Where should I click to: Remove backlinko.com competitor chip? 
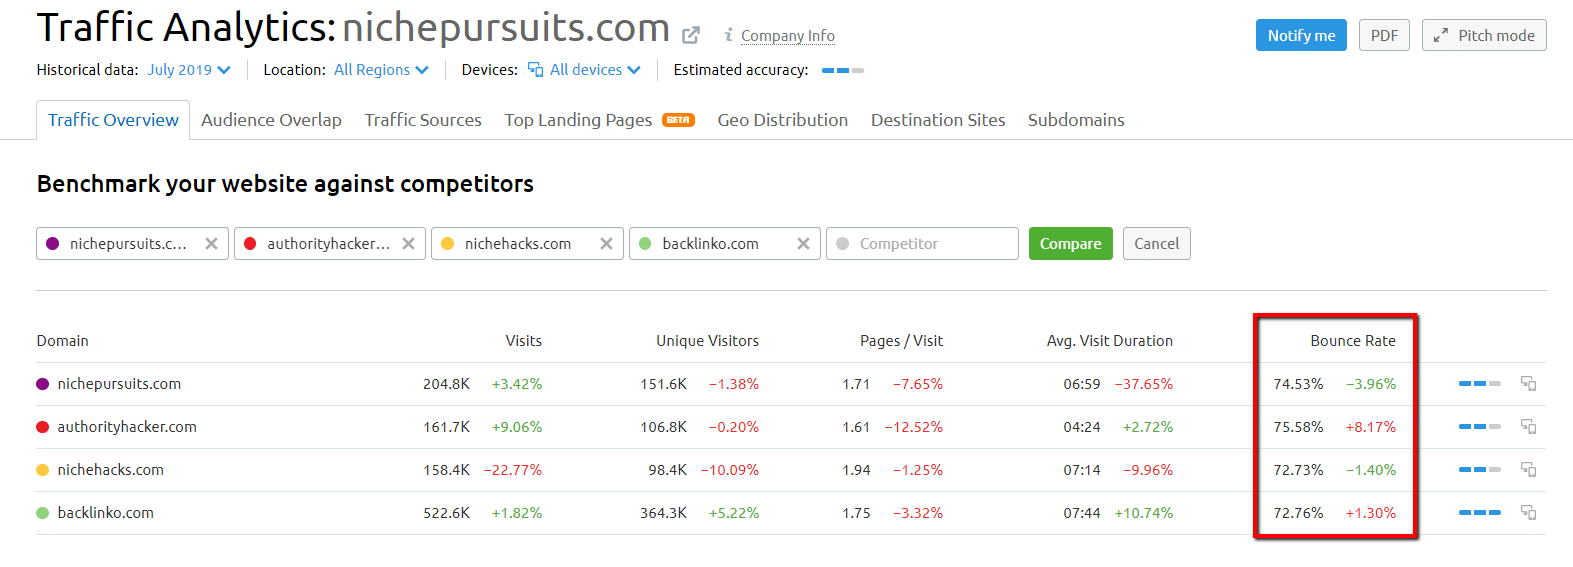pyautogui.click(x=803, y=243)
